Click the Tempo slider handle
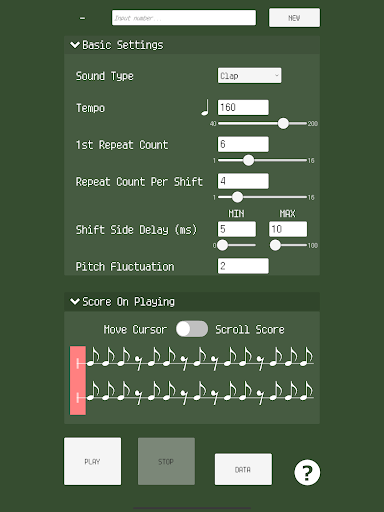 283,123
